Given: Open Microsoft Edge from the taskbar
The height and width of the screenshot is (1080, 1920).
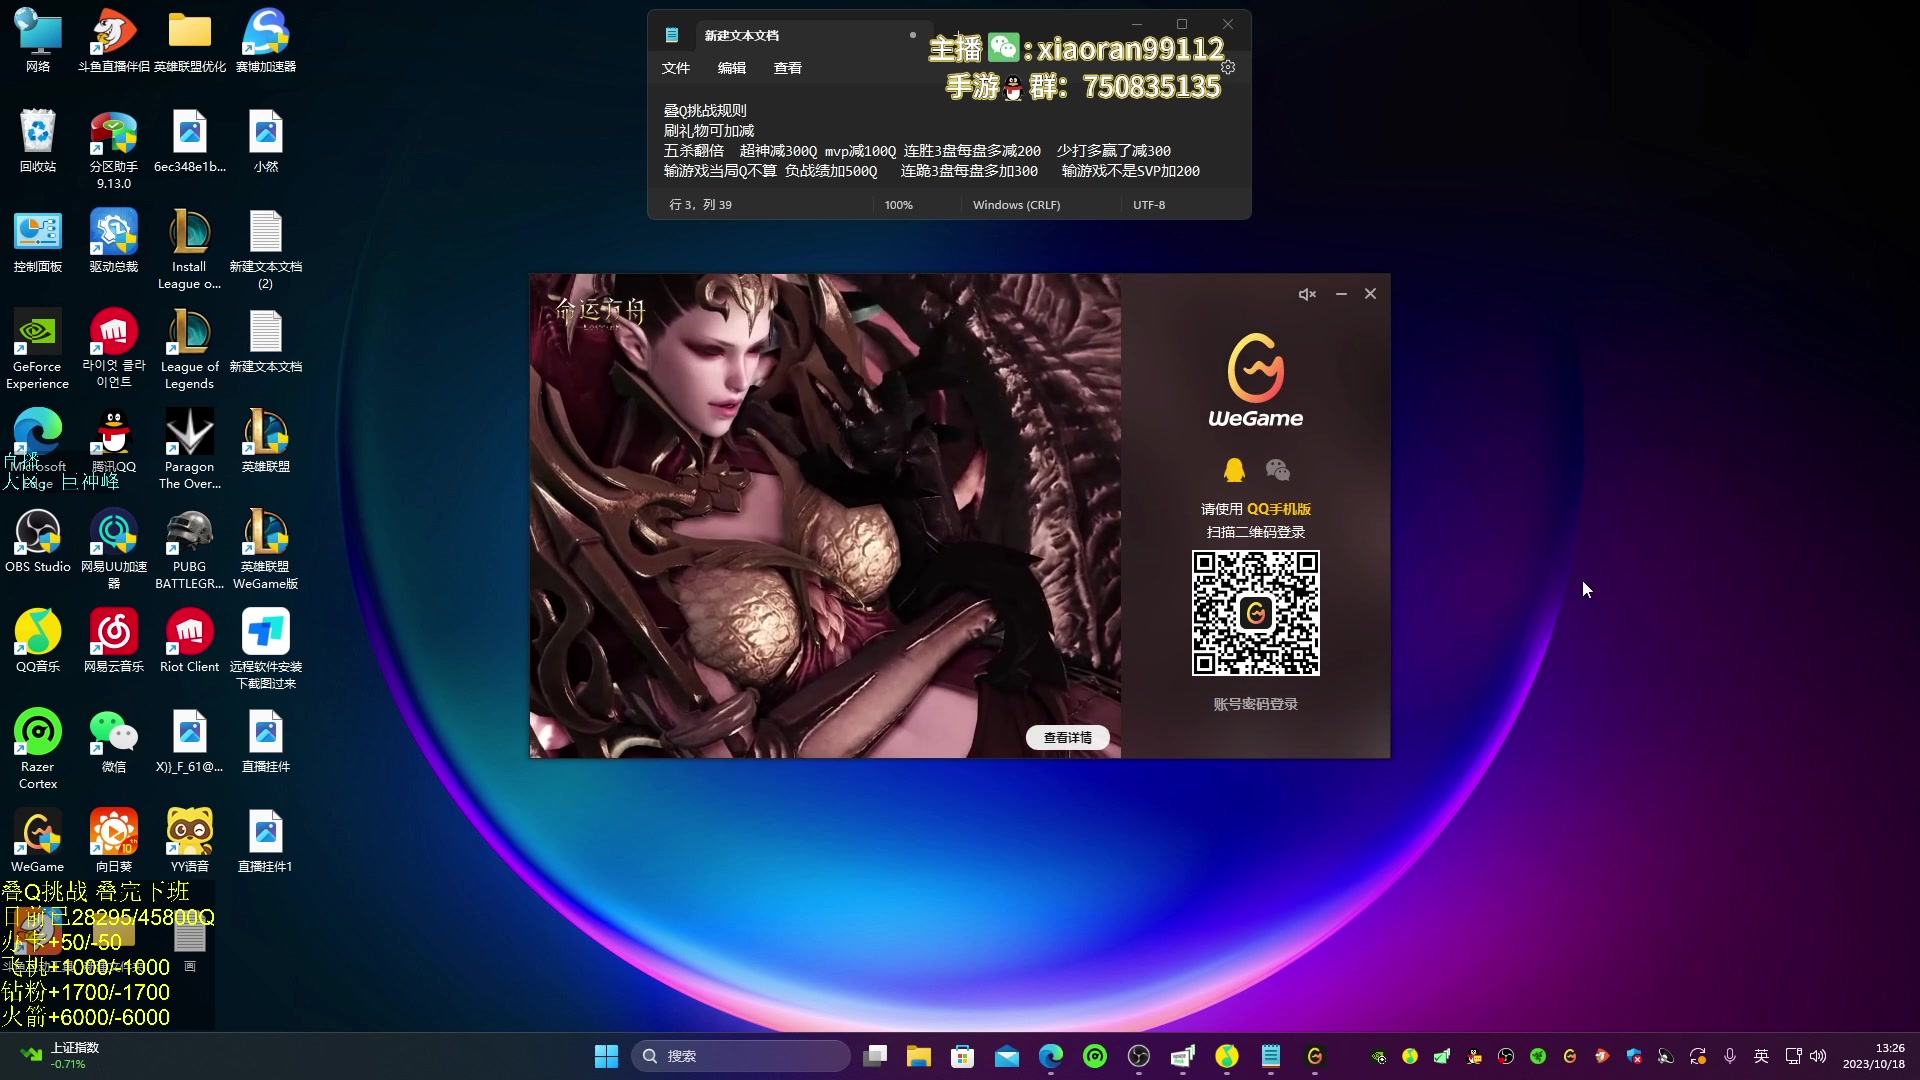Looking at the screenshot, I should coord(1051,1056).
